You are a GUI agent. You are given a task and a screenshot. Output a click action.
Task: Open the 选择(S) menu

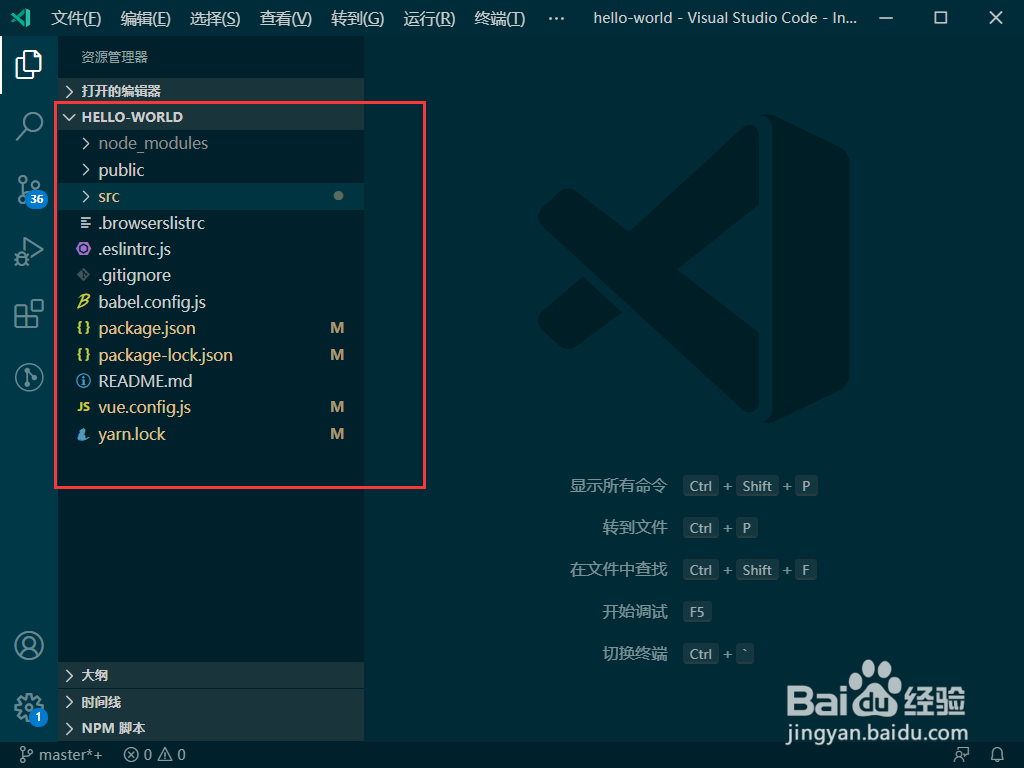215,18
